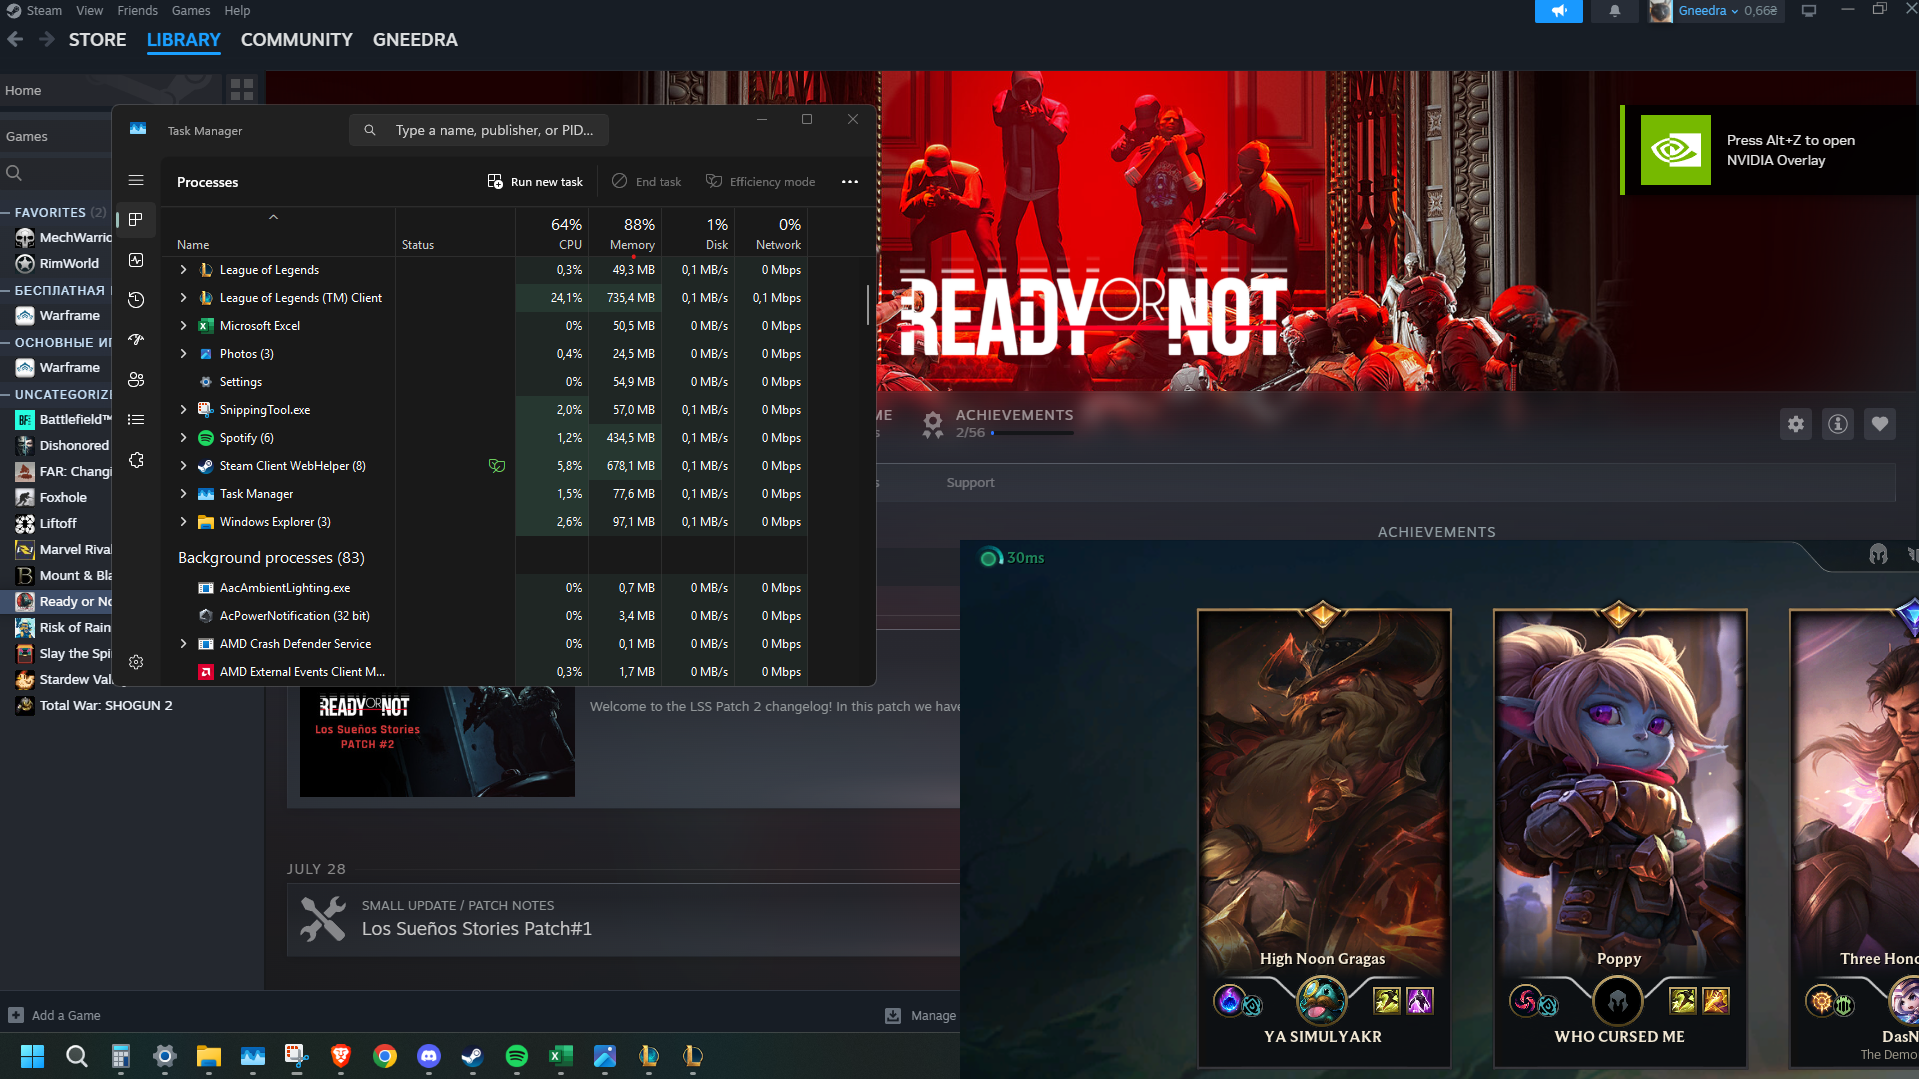The width and height of the screenshot is (1919, 1079).
Task: Show game information for Ready or Not
Action: click(x=1838, y=424)
